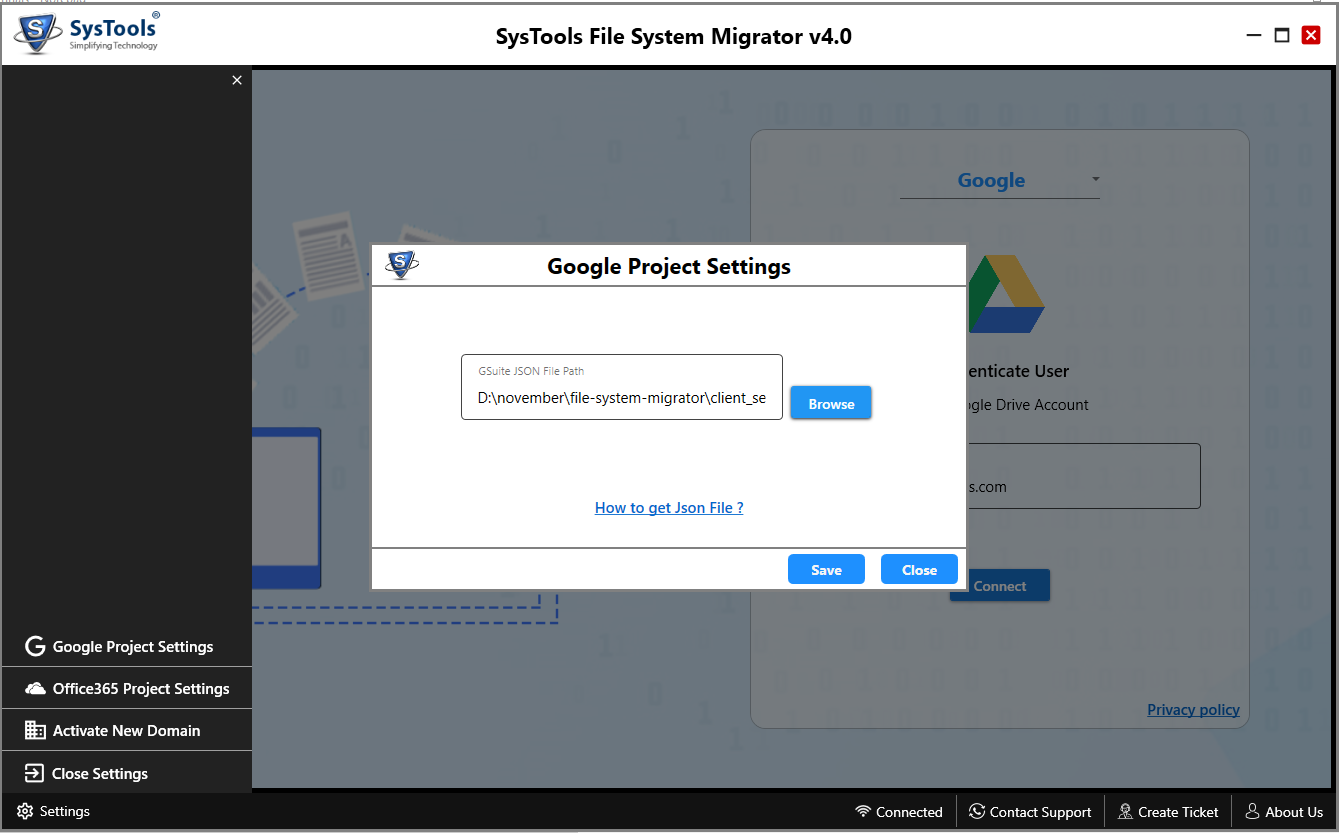Open Settings in the status bar
Screen dimensions: 1339x833
(54, 811)
